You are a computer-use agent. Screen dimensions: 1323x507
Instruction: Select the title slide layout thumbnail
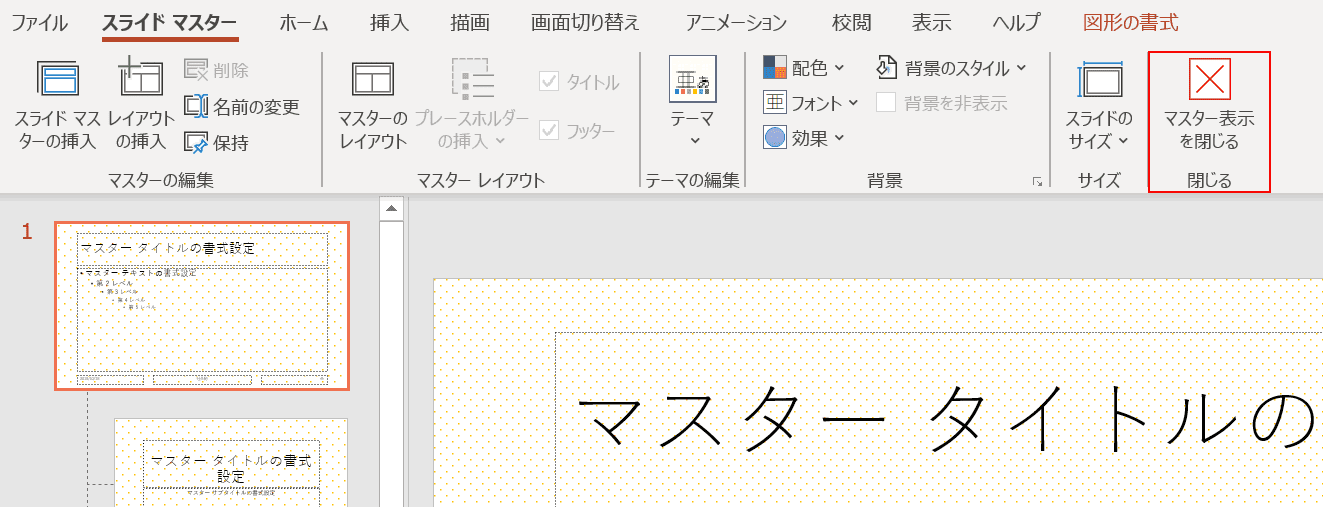231,462
